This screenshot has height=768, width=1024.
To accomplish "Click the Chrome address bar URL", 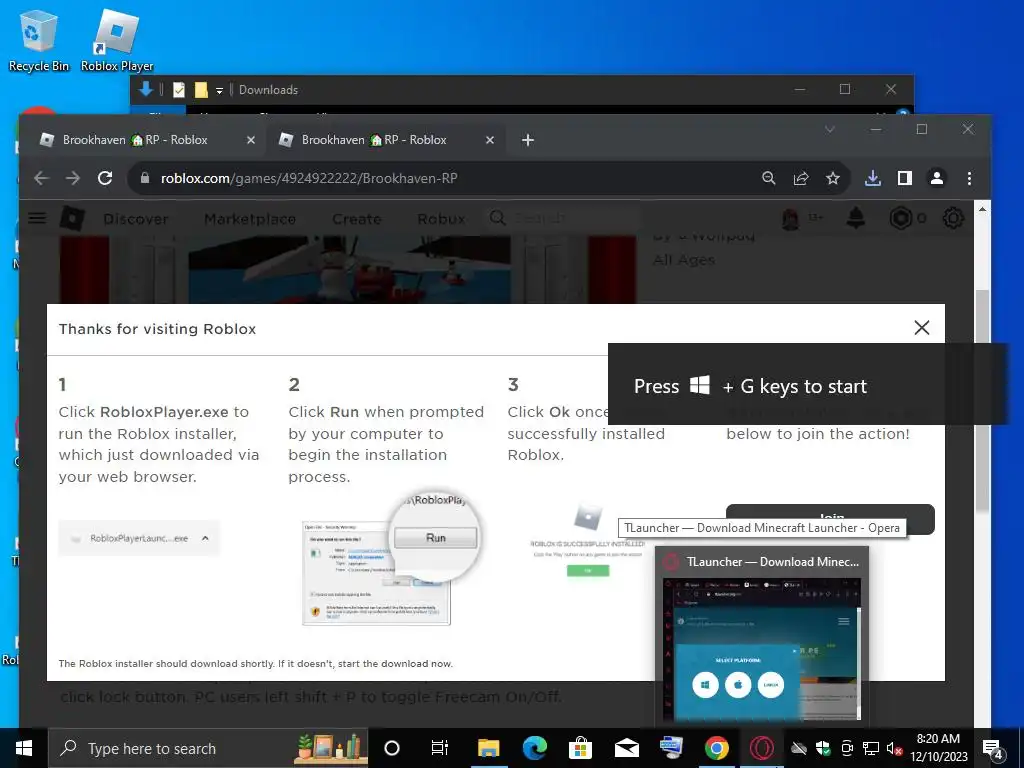I will click(x=309, y=178).
